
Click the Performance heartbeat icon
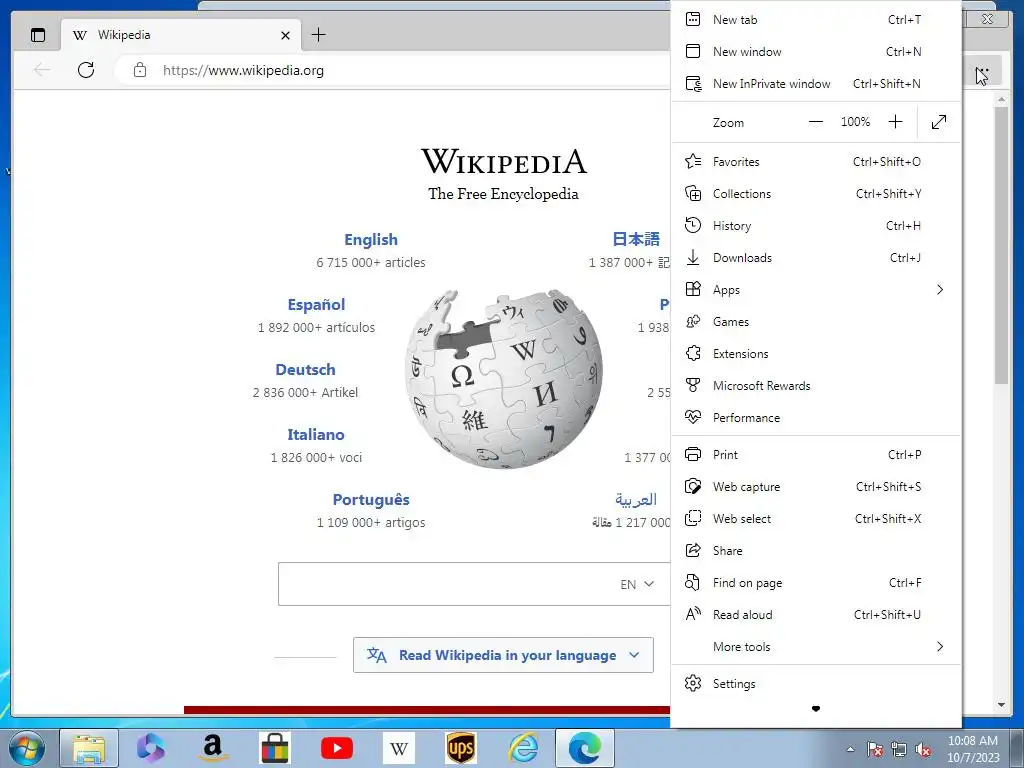tap(693, 417)
